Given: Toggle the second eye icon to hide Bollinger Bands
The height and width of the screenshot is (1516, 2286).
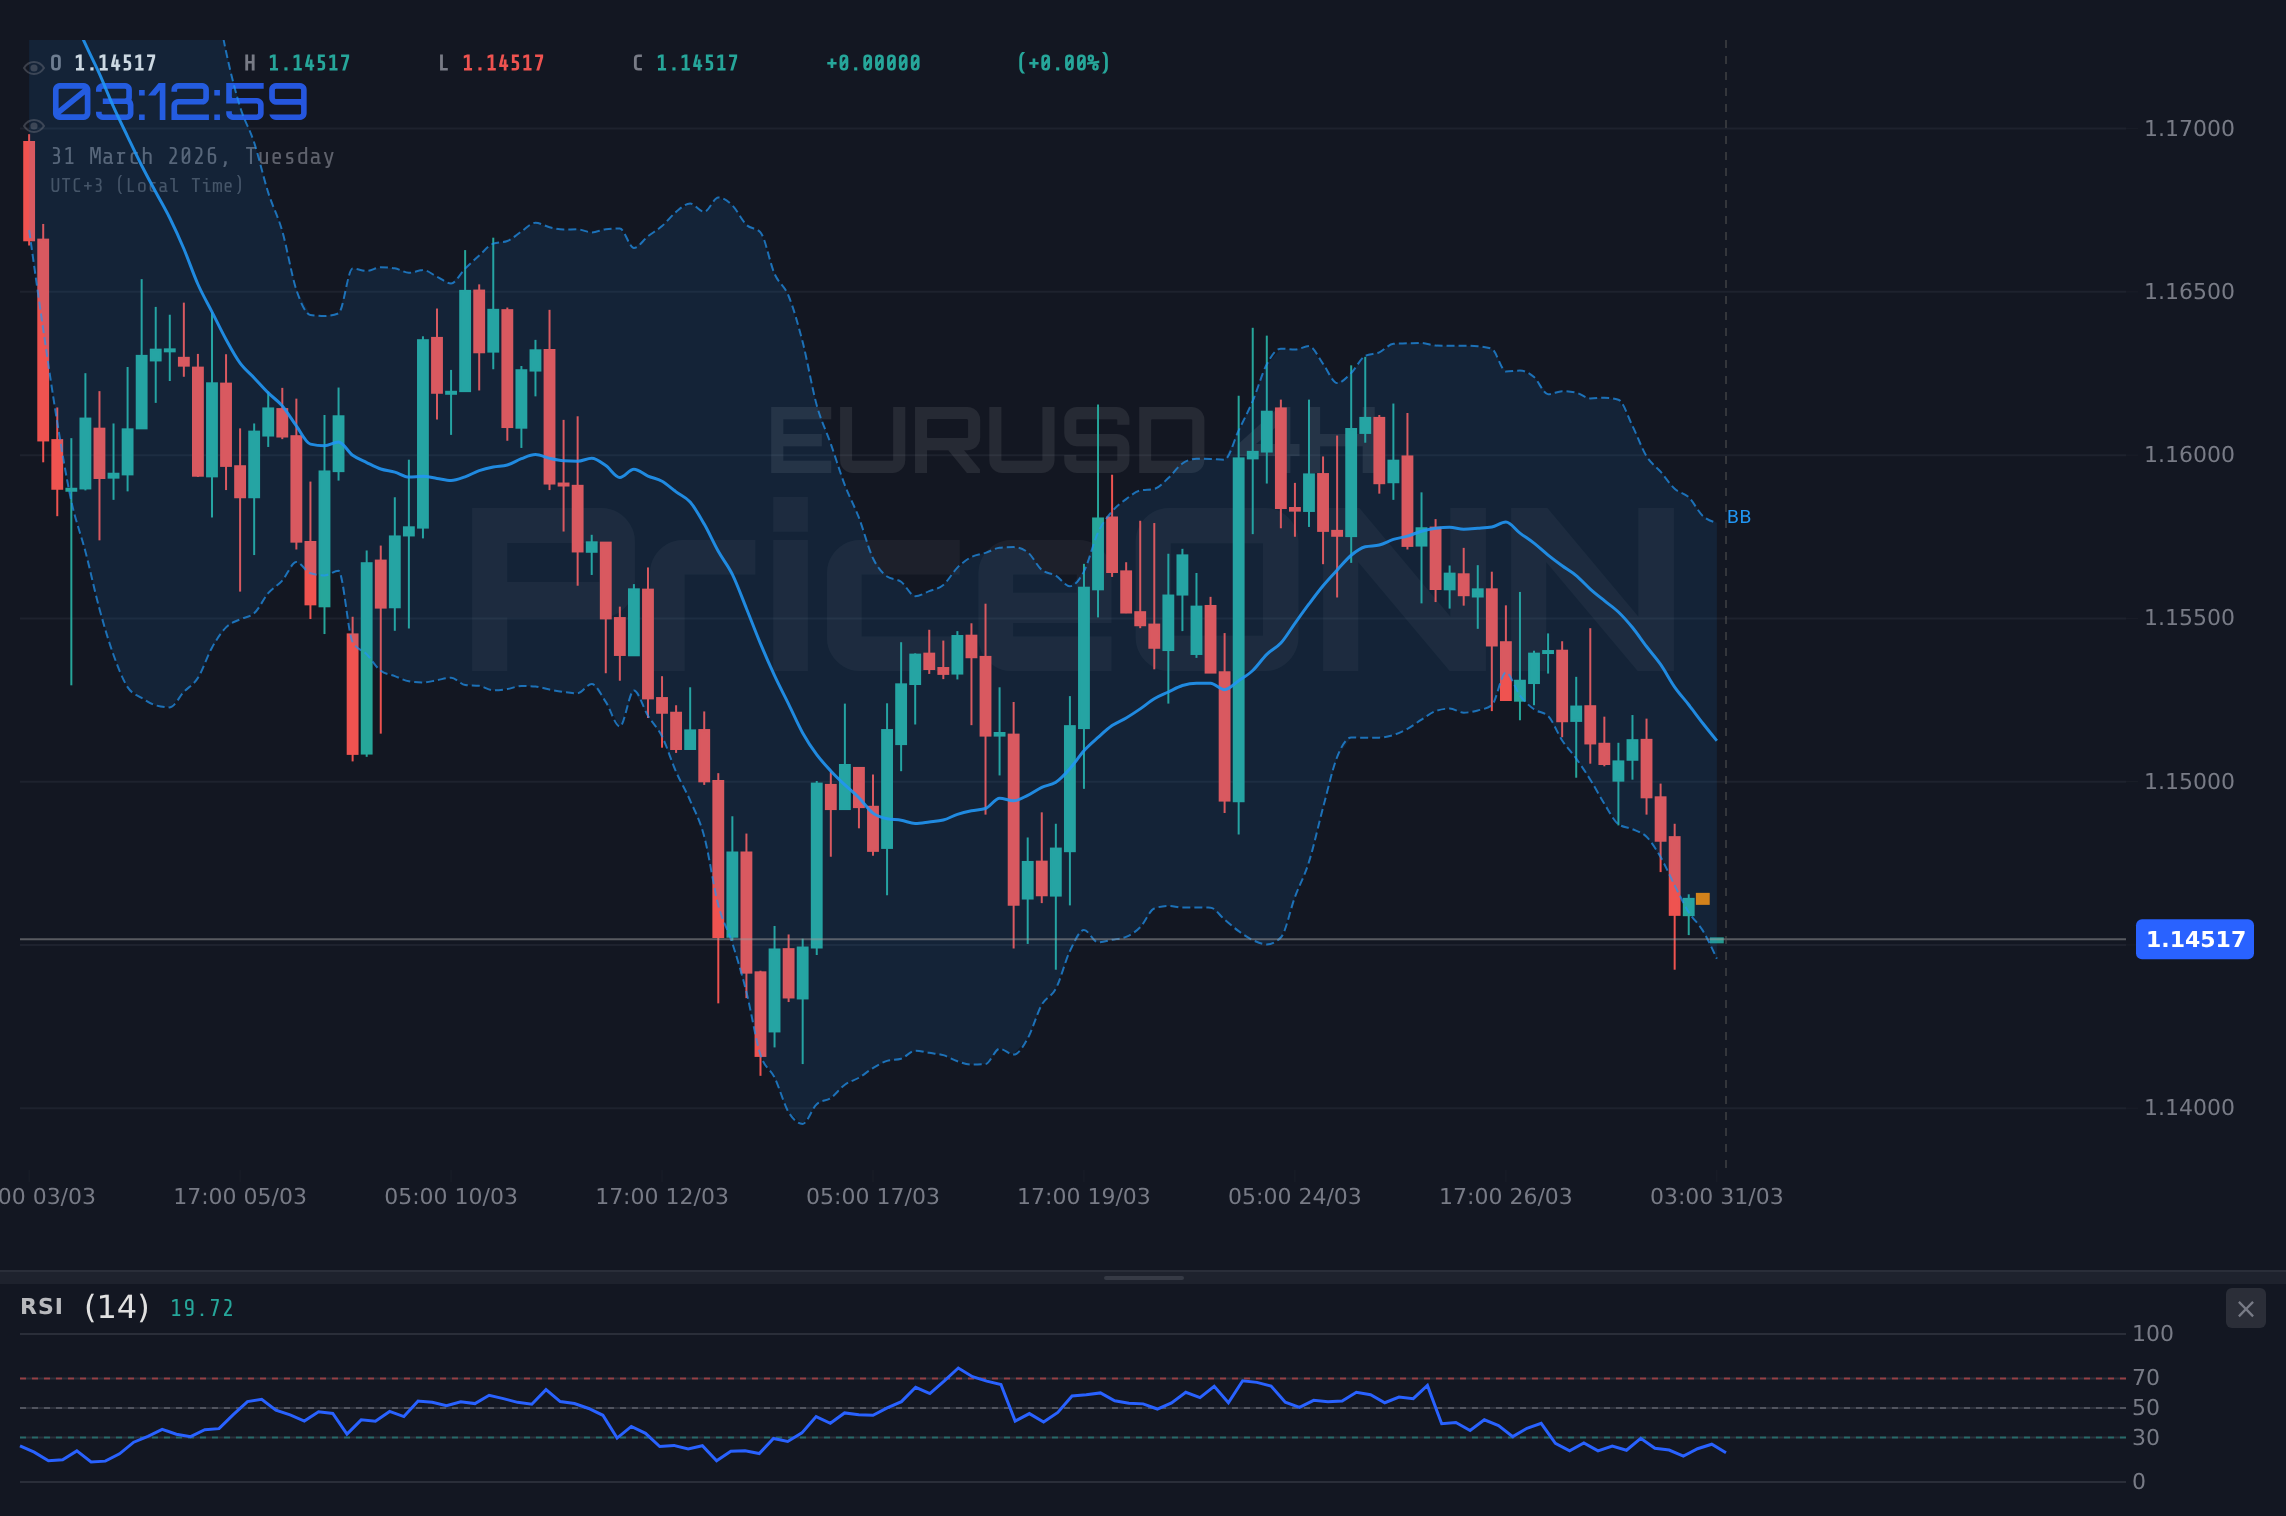Looking at the screenshot, I should (33, 126).
